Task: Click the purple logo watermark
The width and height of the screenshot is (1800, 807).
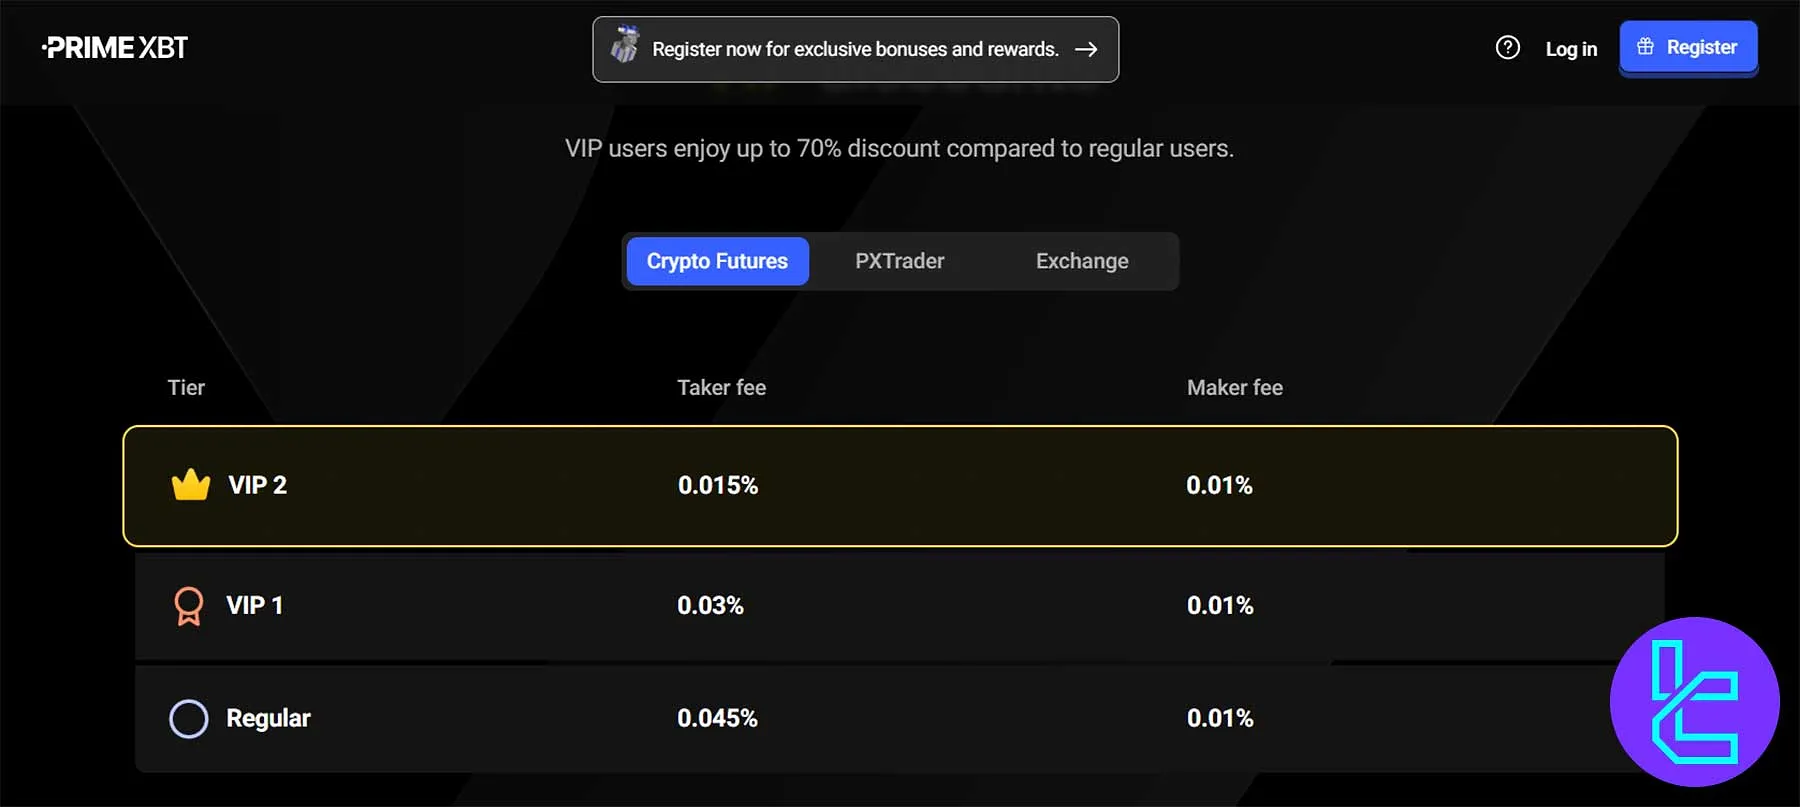Action: 1695,703
